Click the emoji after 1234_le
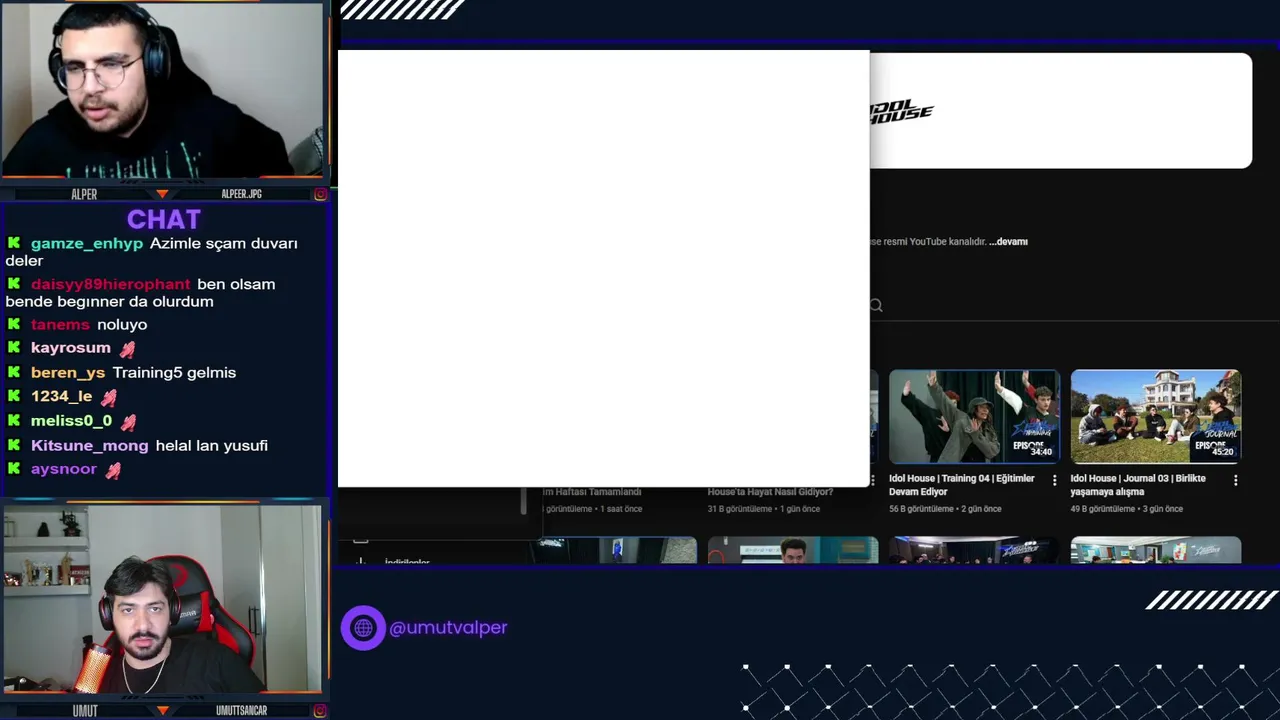 click(x=109, y=397)
